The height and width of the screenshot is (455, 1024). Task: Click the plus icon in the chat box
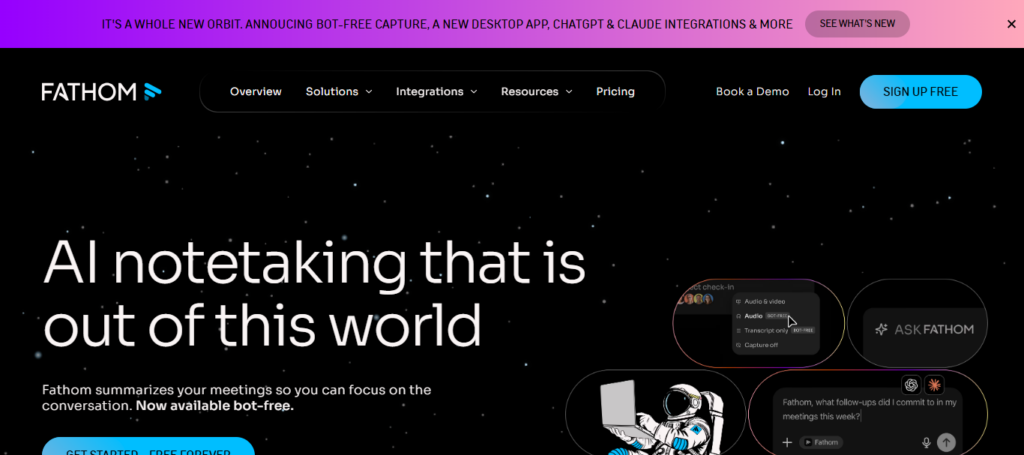point(787,443)
